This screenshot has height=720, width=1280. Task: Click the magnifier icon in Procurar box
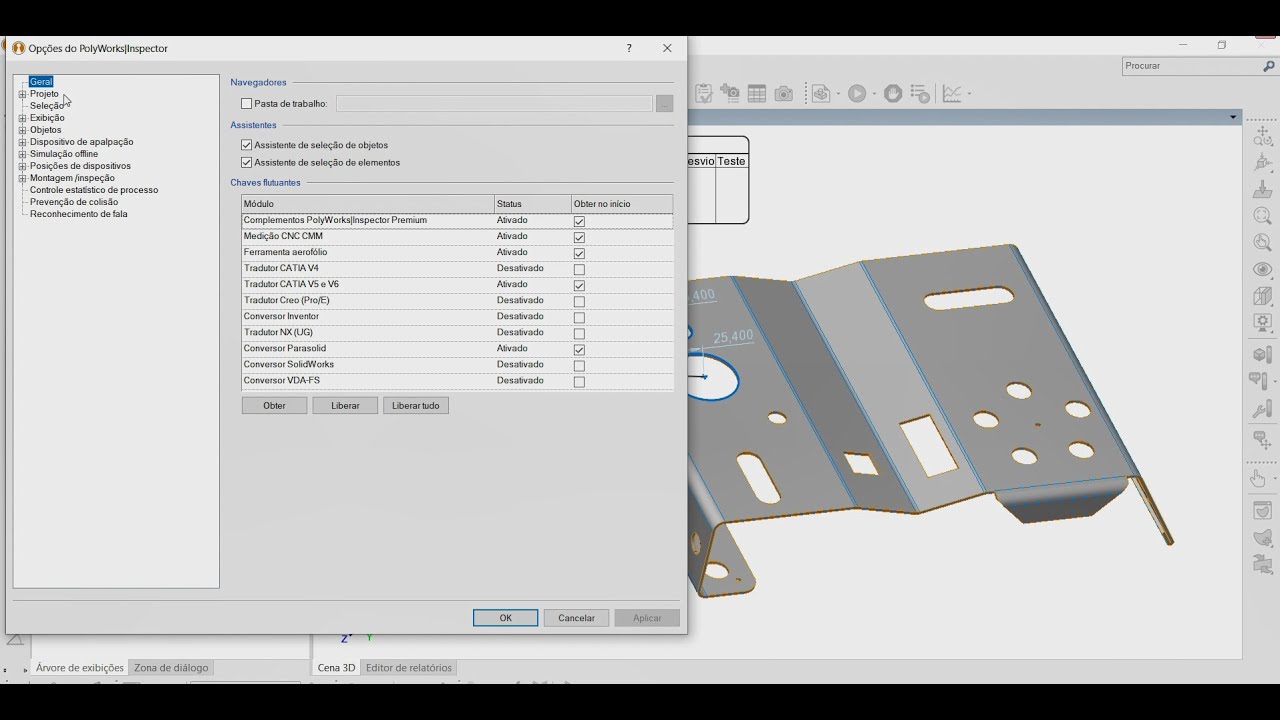click(x=1269, y=66)
